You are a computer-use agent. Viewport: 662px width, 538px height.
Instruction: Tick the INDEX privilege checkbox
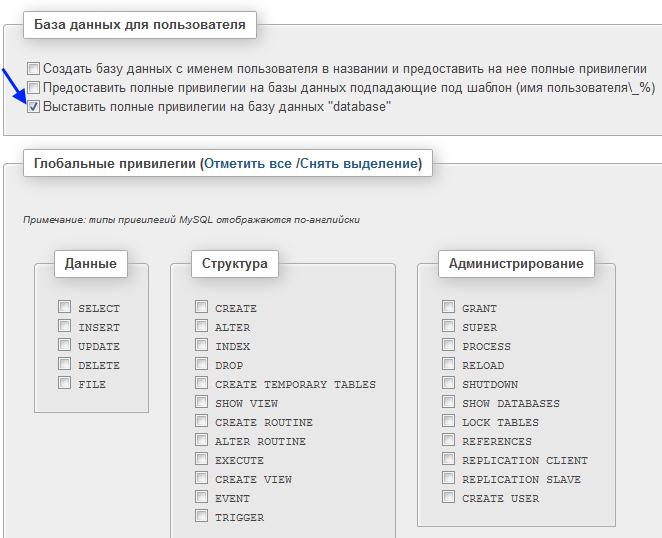201,345
